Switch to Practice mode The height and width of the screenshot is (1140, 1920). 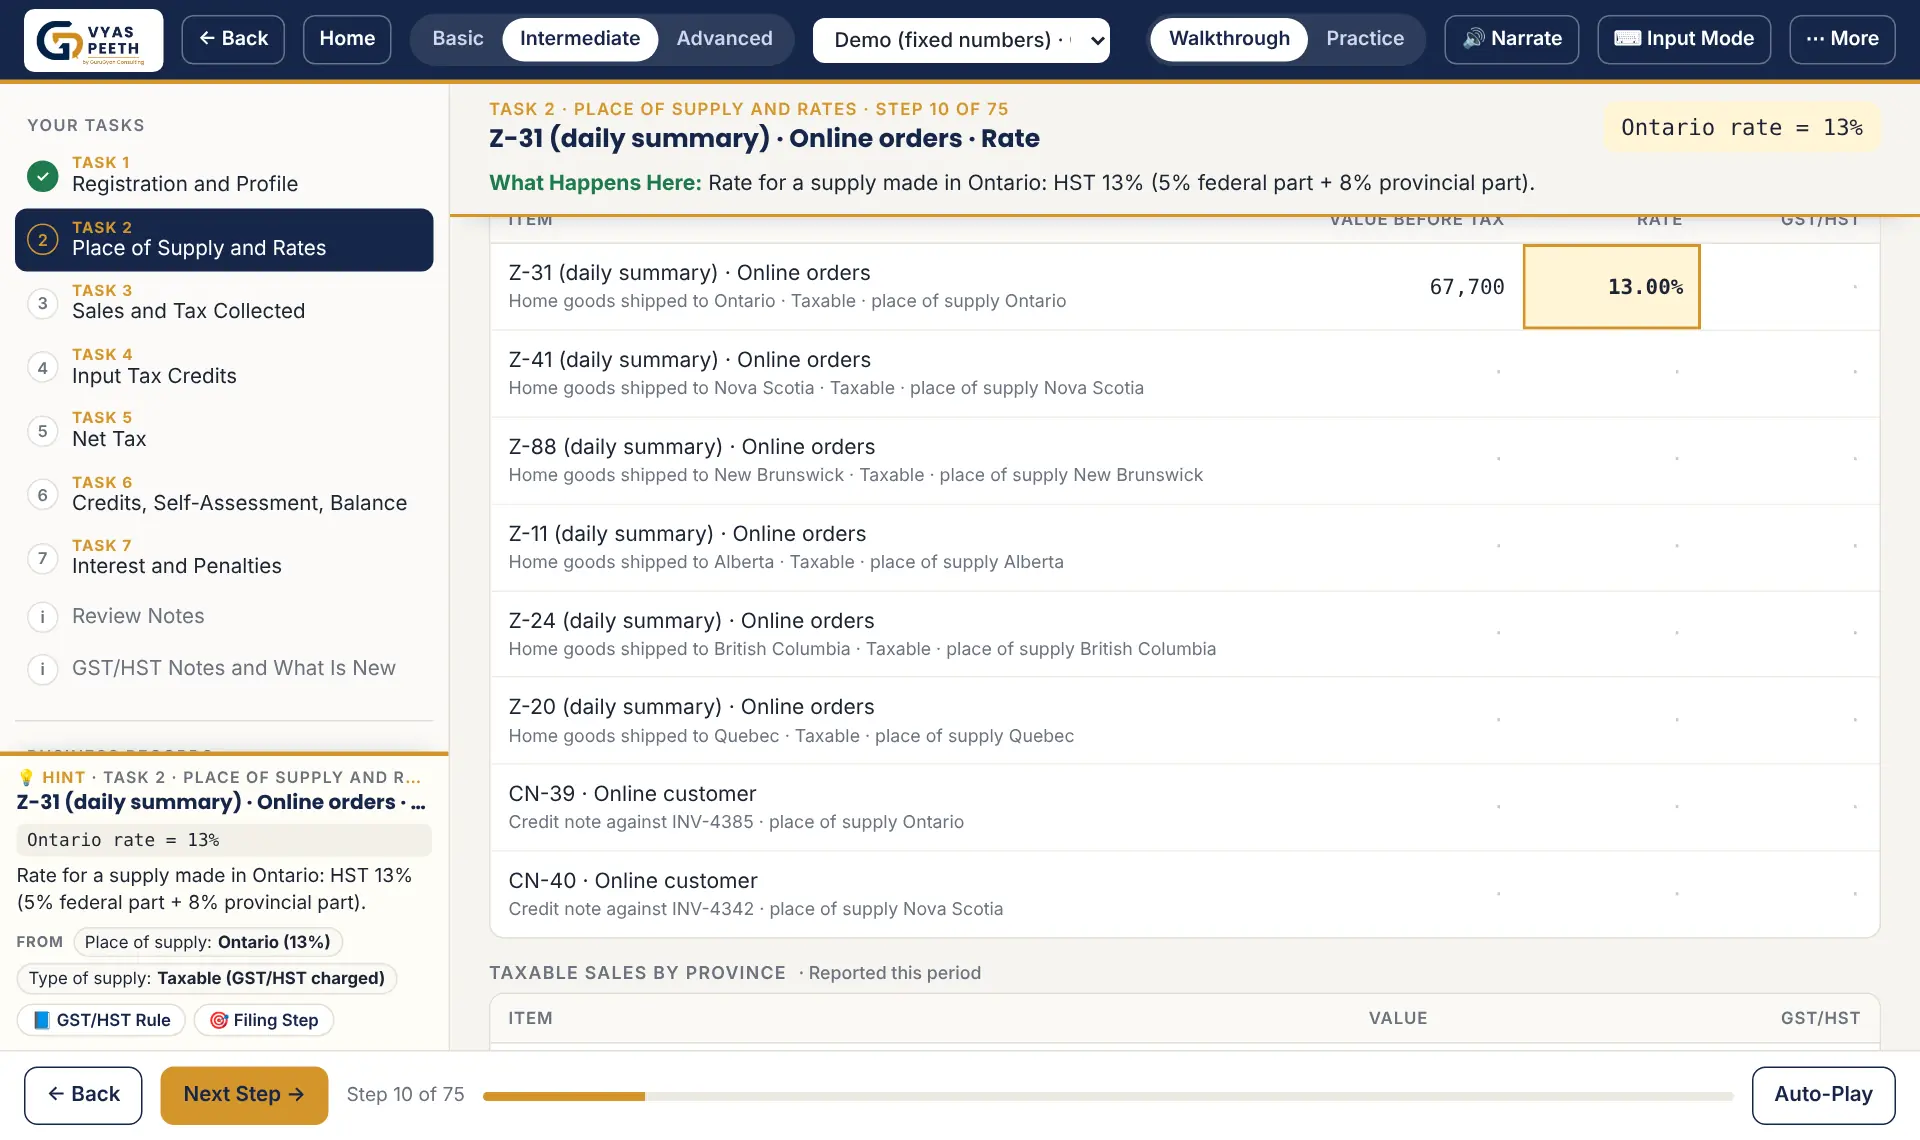pyautogui.click(x=1365, y=39)
